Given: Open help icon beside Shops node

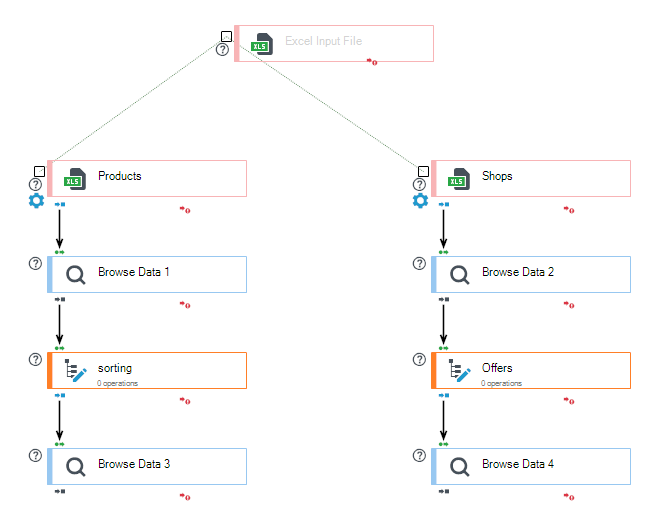Looking at the screenshot, I should pos(419,184).
